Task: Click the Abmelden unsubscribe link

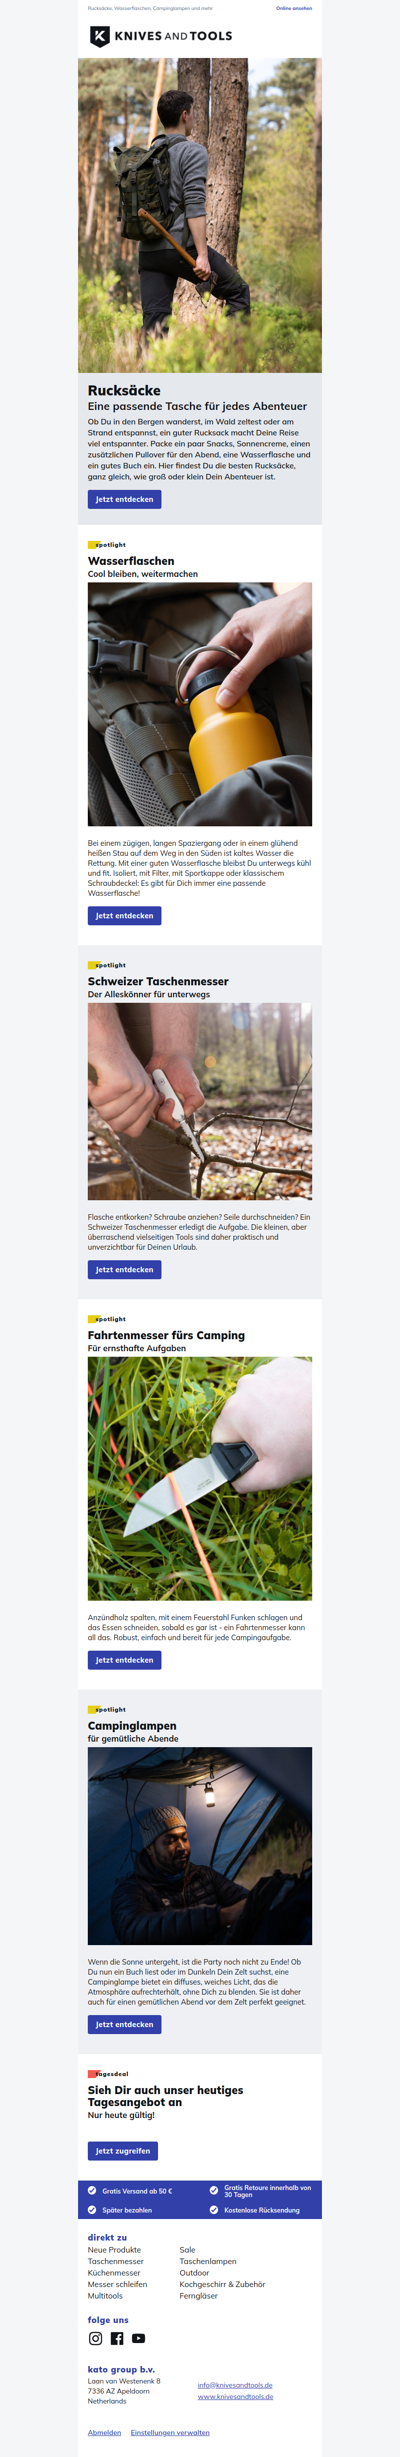Action: (104, 2432)
